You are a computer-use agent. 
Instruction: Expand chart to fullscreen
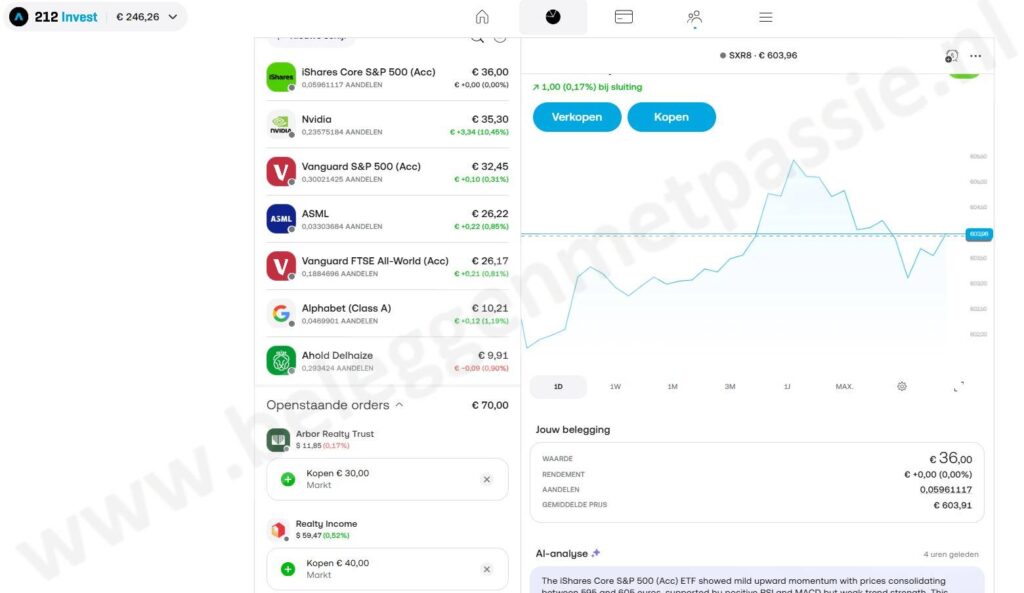tap(958, 387)
